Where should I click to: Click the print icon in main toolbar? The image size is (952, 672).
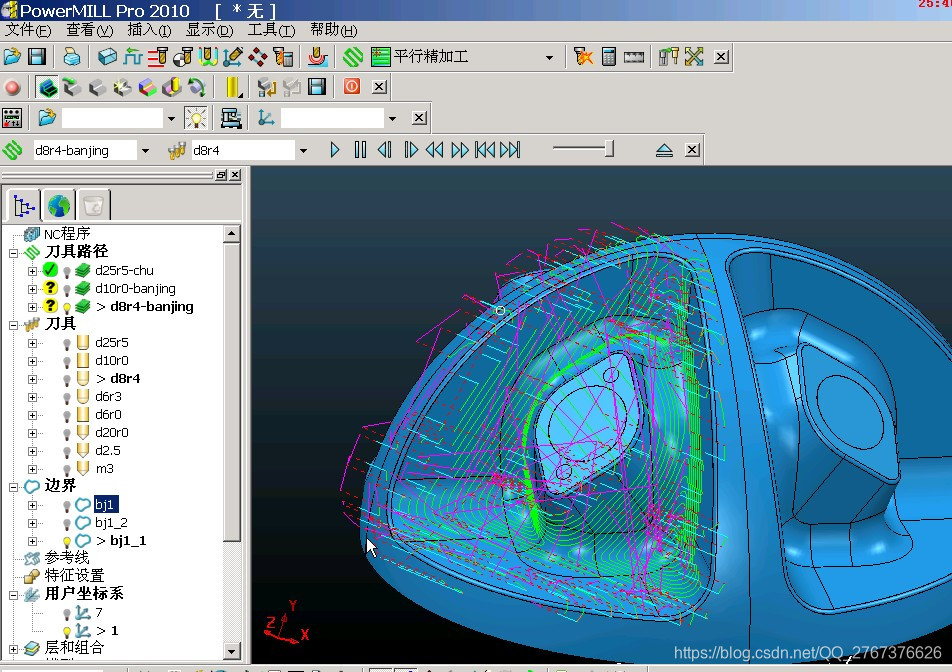(x=72, y=57)
